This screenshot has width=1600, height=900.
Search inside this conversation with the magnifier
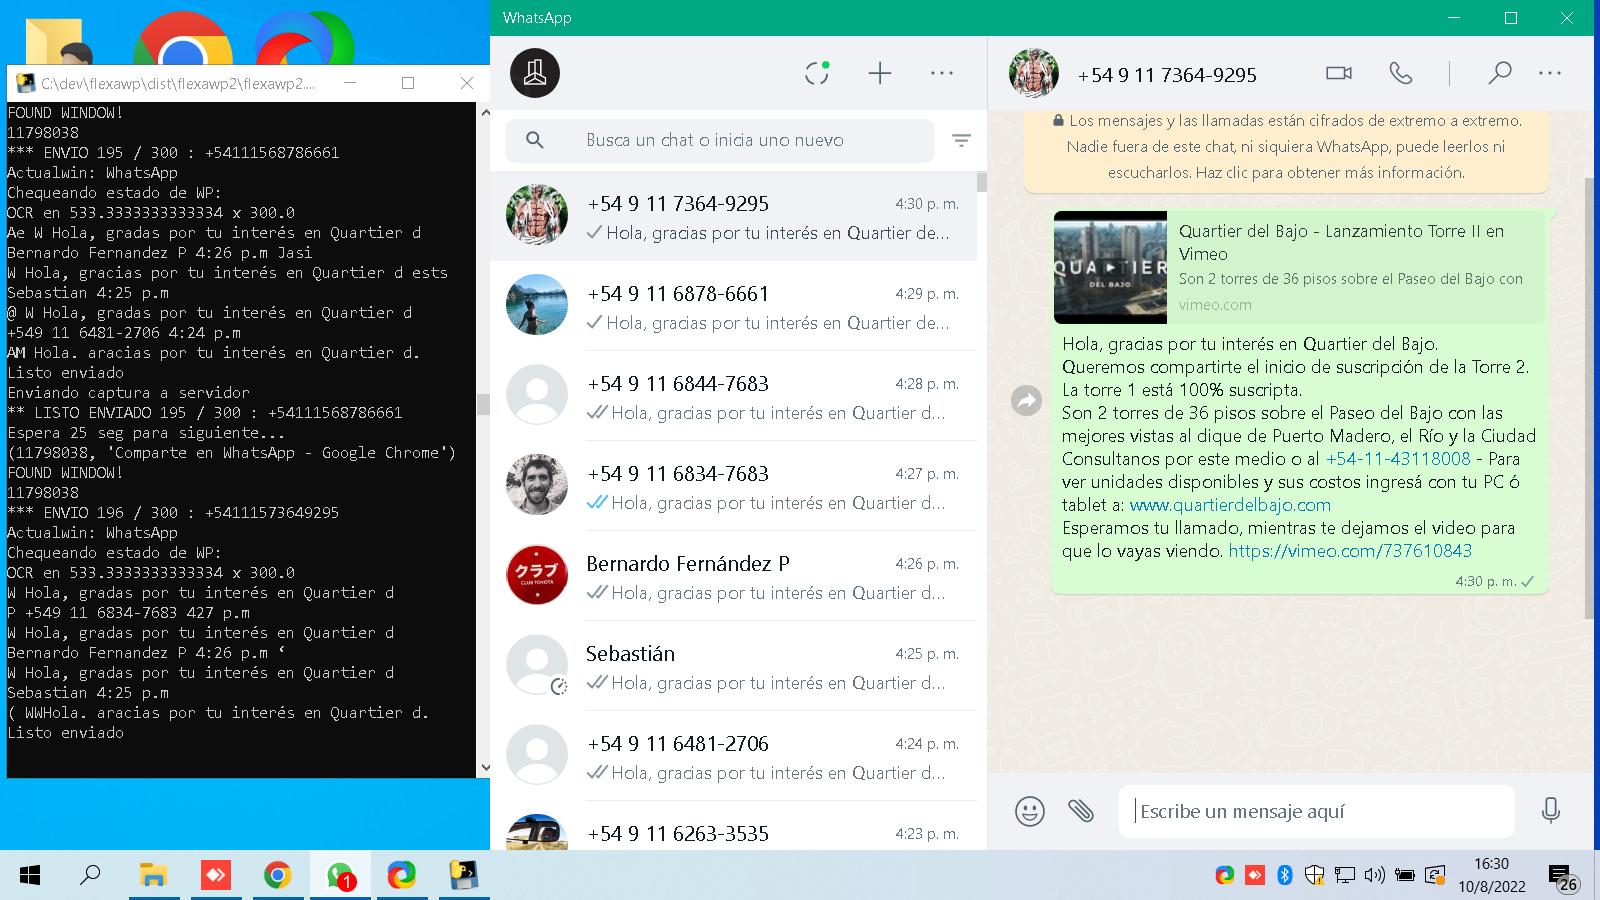1499,73
